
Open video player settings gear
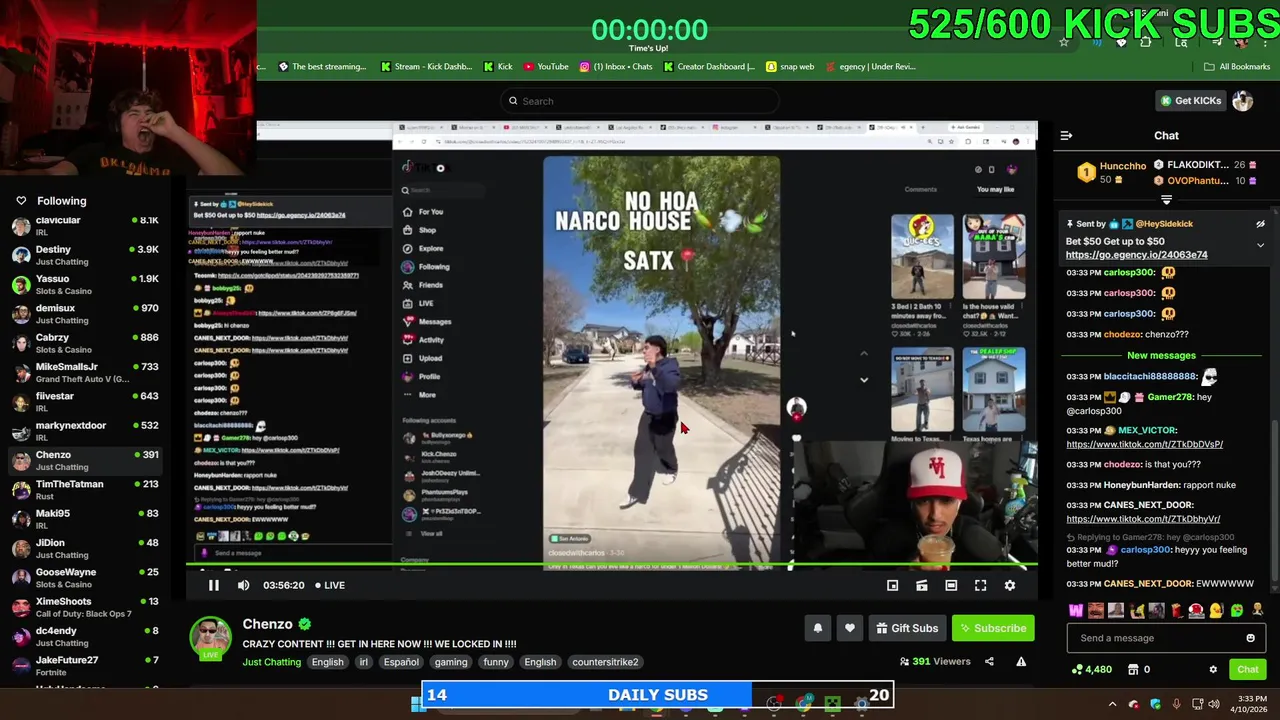pos(1010,585)
